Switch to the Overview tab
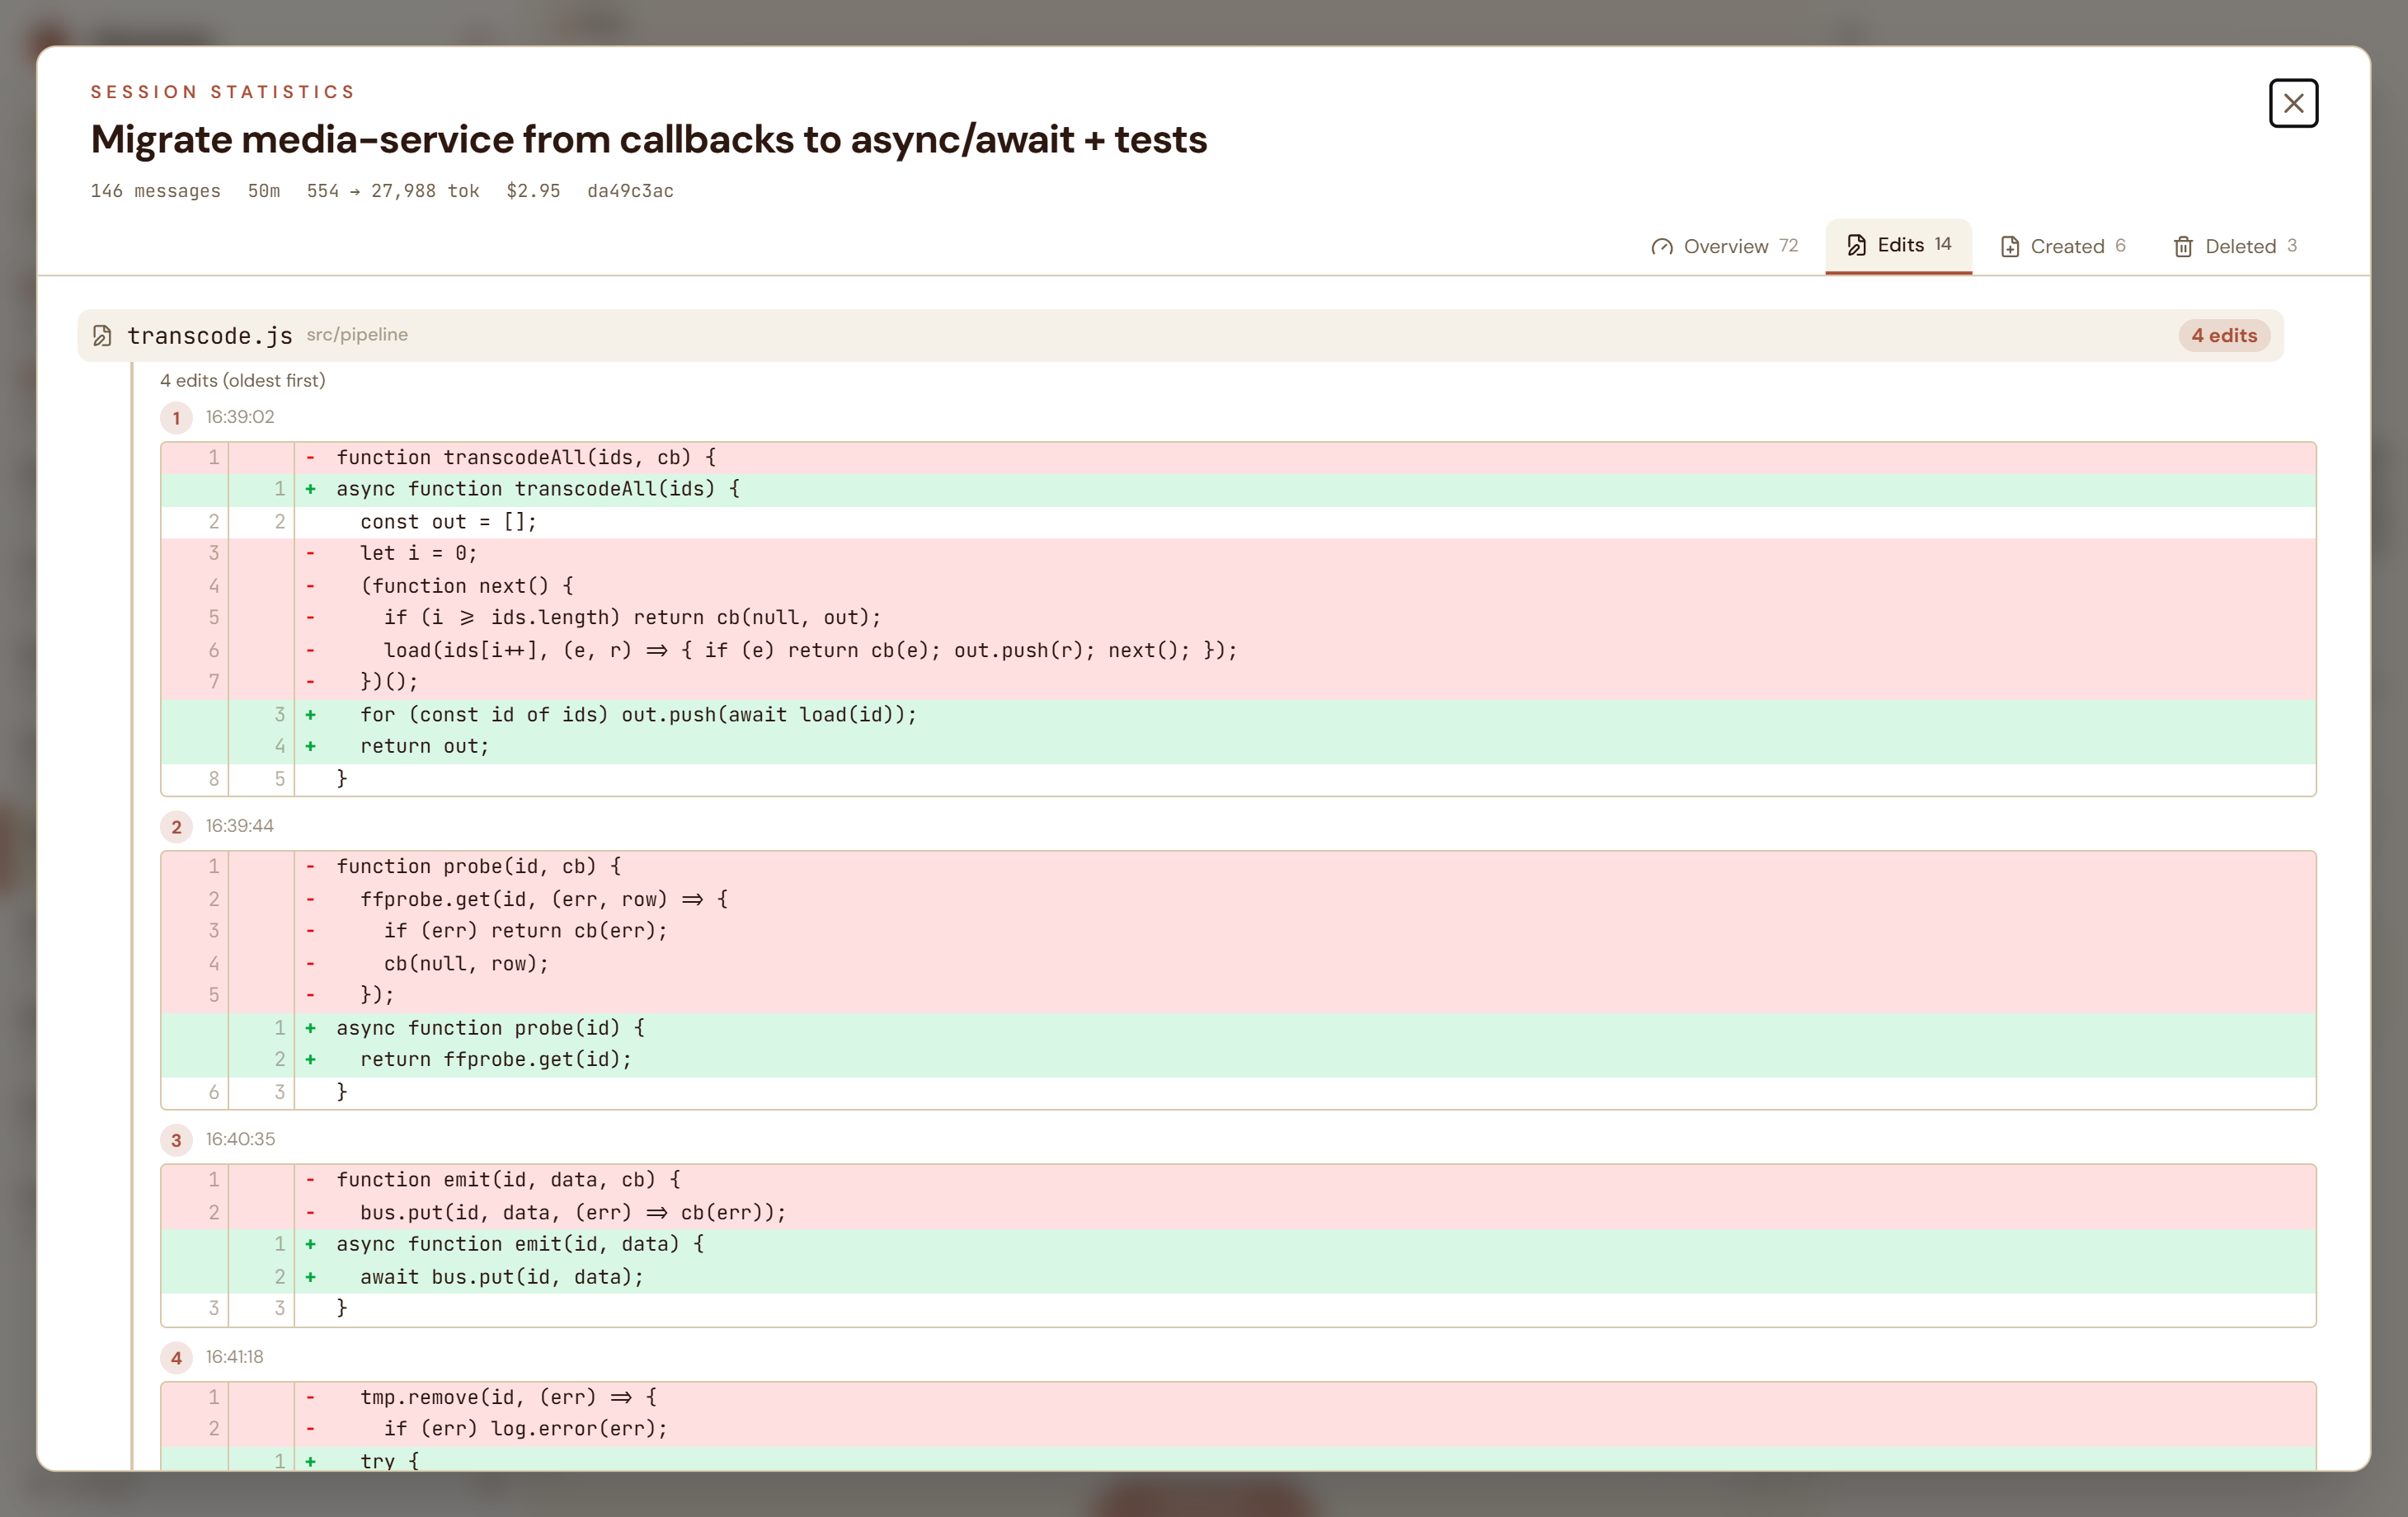2408x1517 pixels. (1725, 246)
